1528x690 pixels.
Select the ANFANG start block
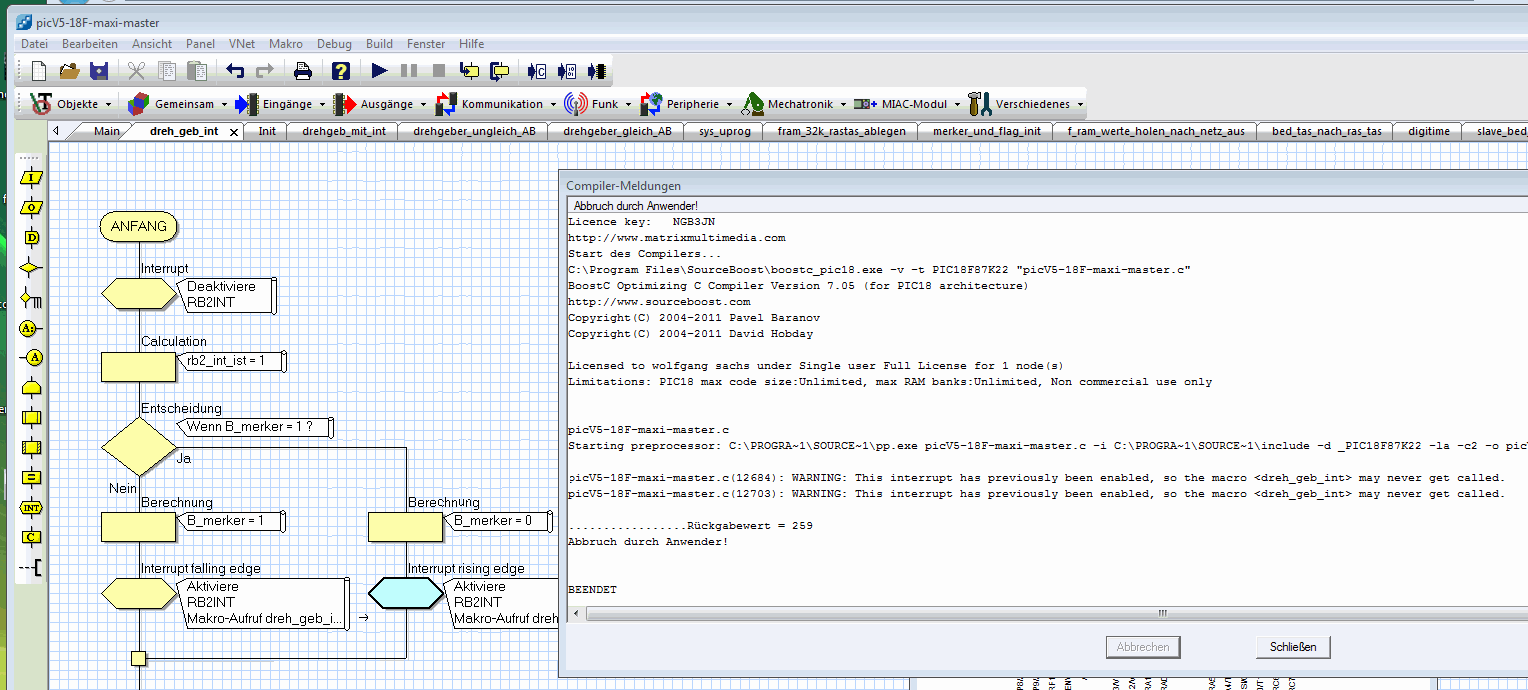139,227
